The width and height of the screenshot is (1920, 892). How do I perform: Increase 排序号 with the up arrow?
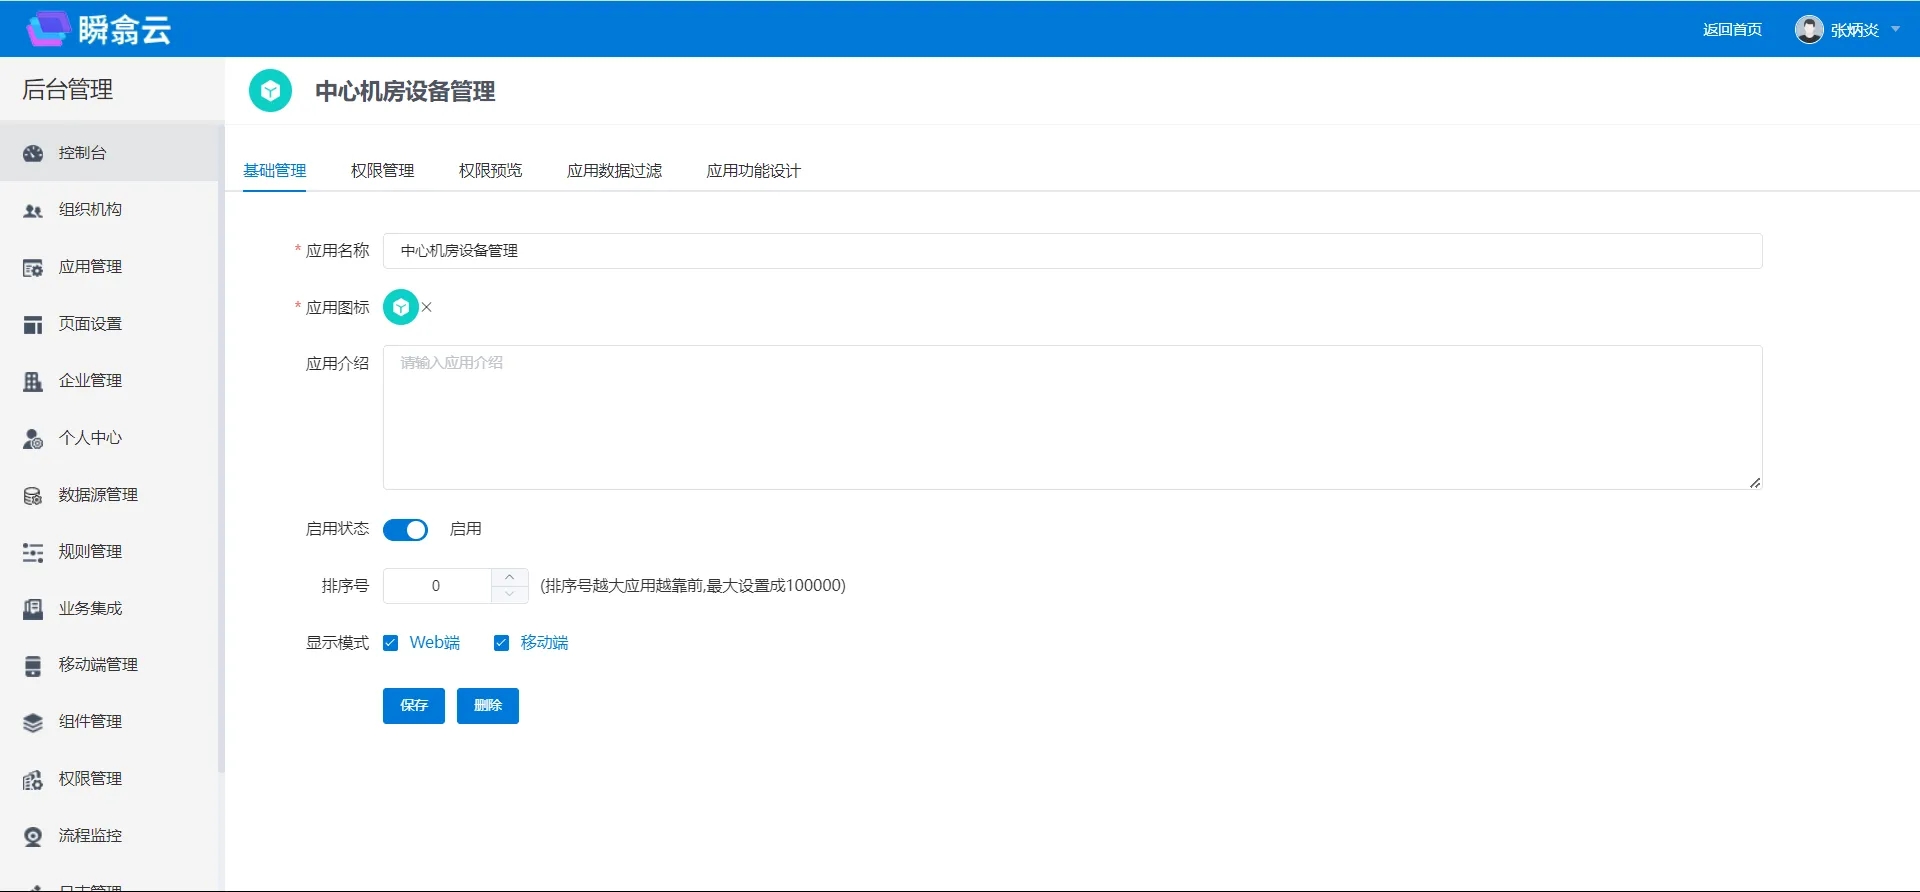click(x=510, y=577)
